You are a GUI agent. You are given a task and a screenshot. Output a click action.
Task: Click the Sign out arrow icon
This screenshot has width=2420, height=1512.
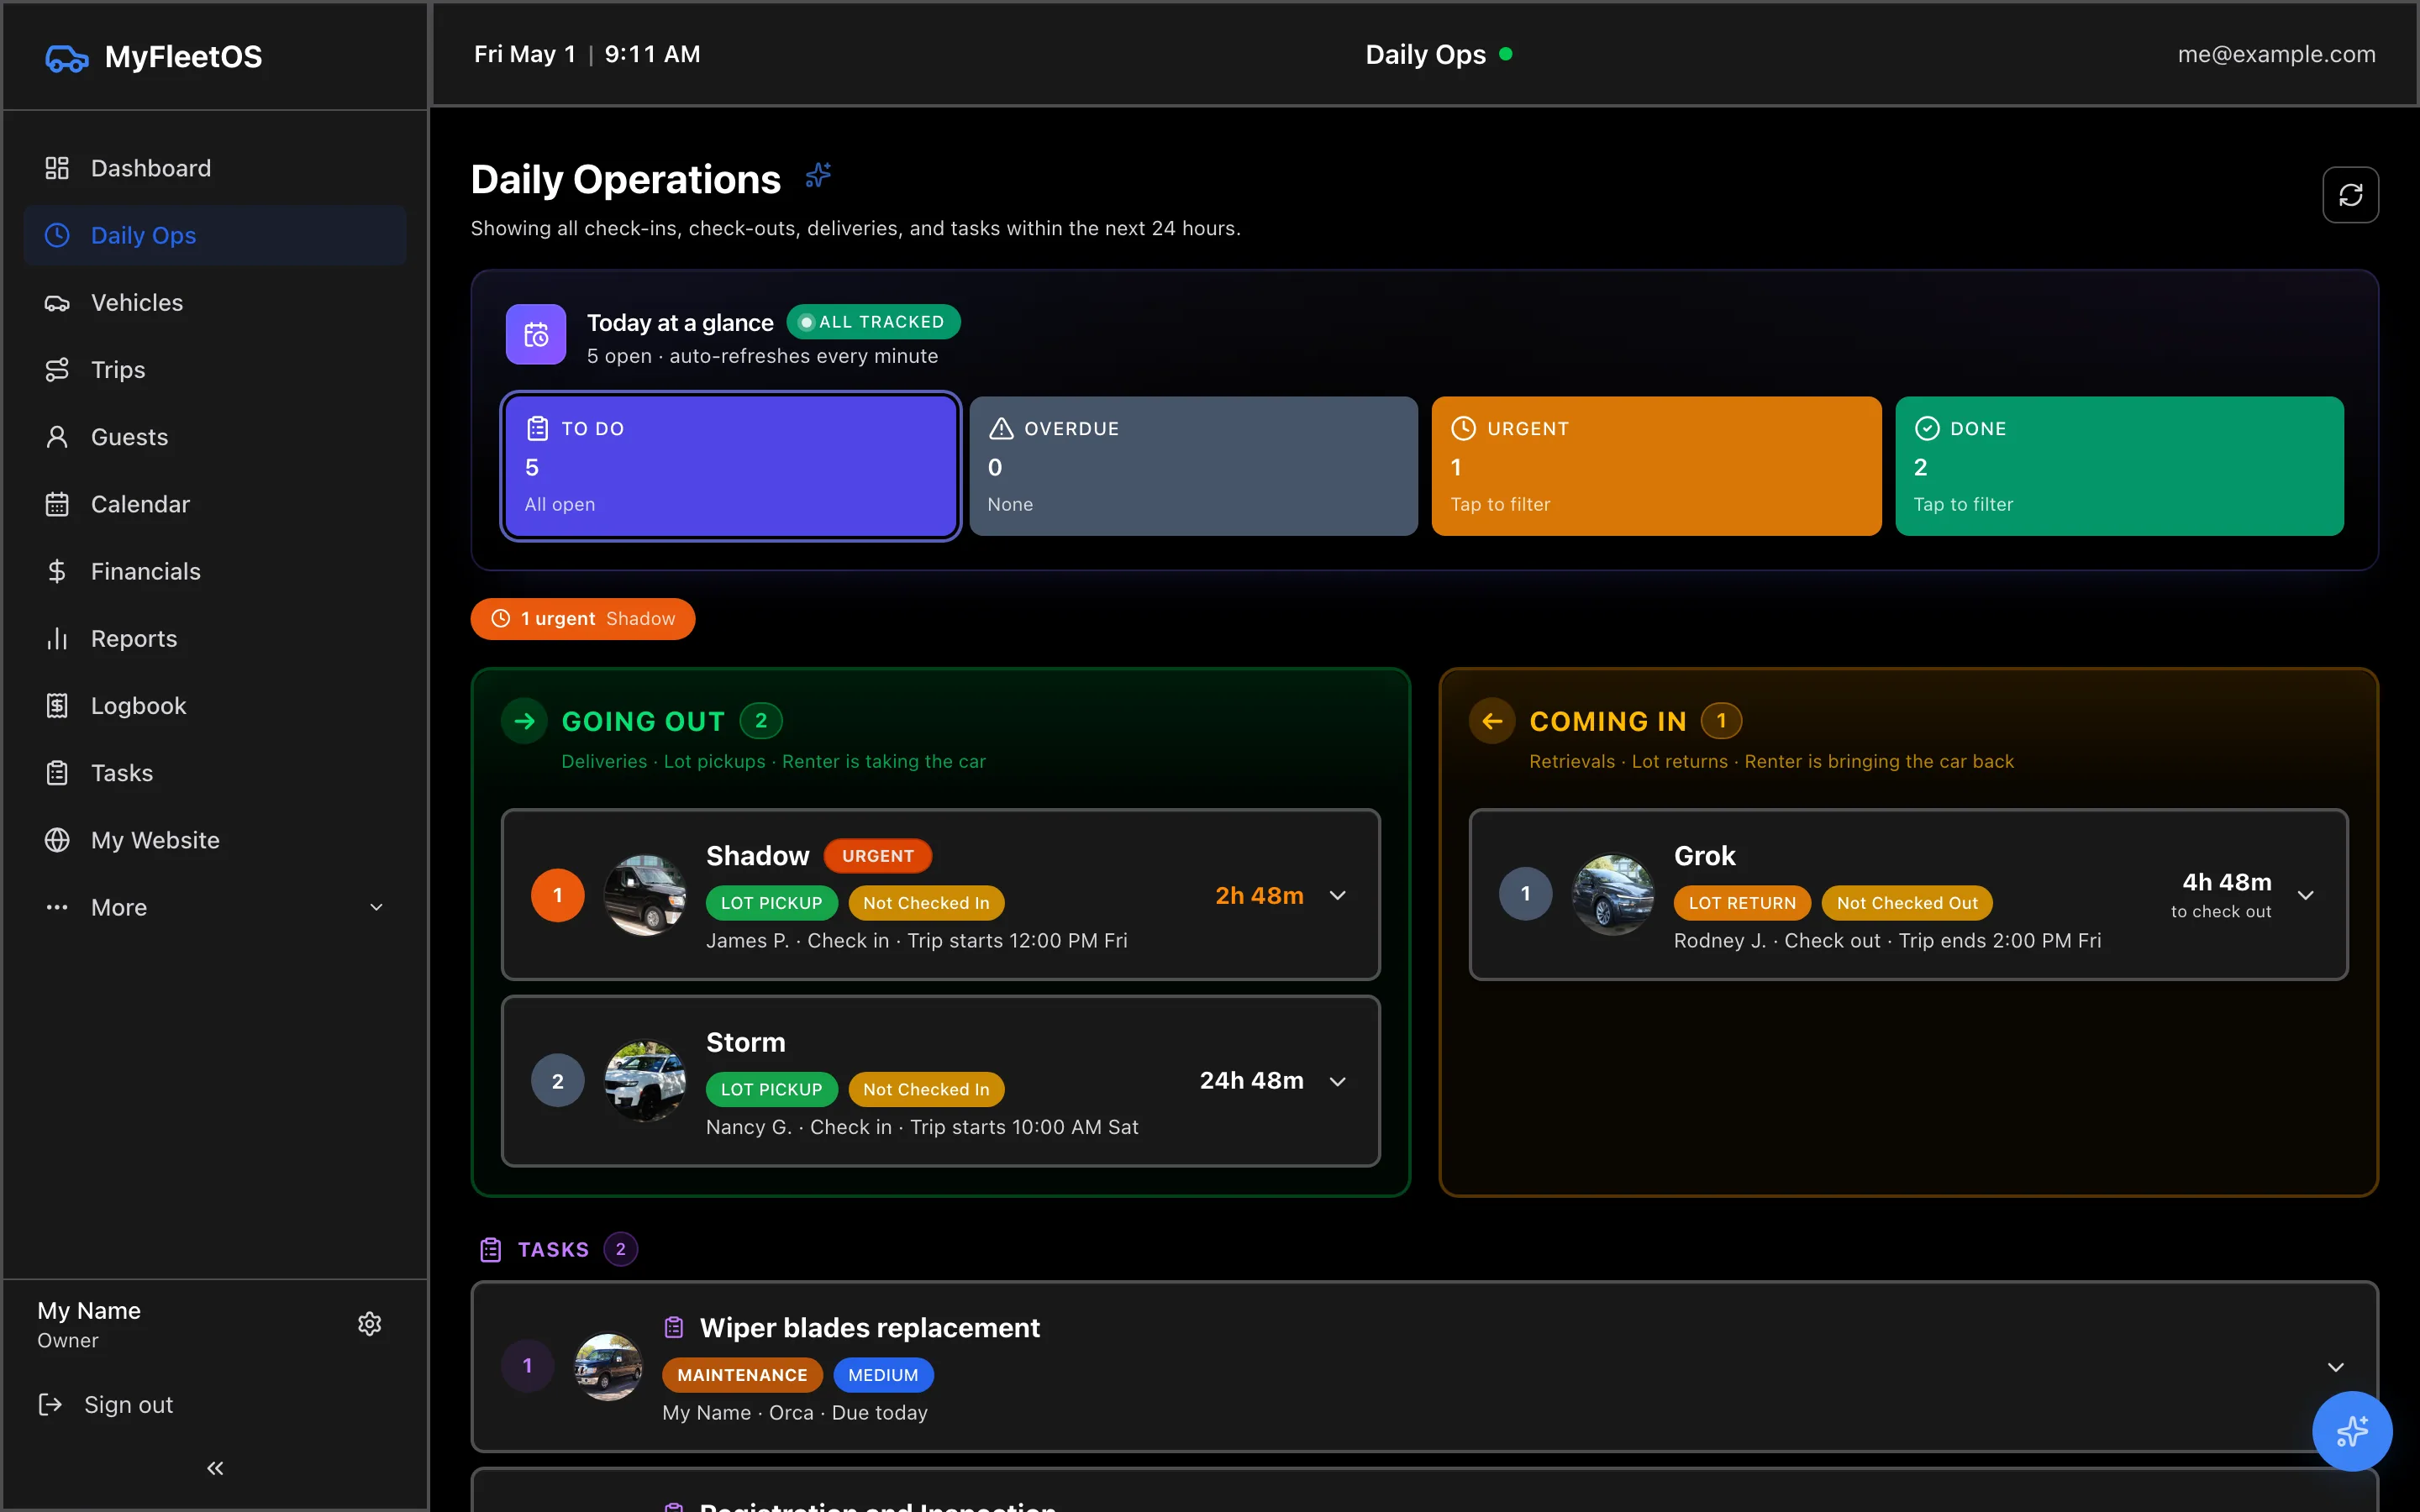pos(50,1405)
